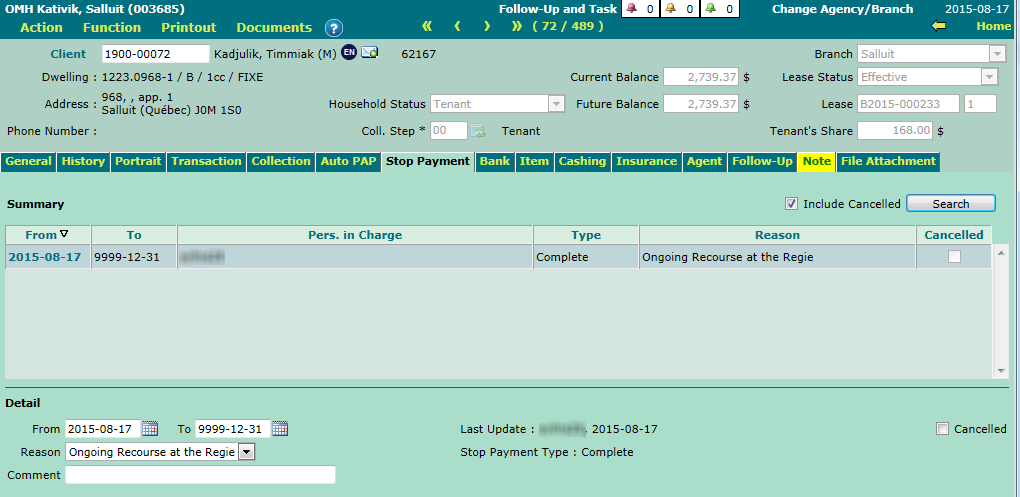Open the To date calendar picker
1020x497 pixels.
(x=280, y=429)
